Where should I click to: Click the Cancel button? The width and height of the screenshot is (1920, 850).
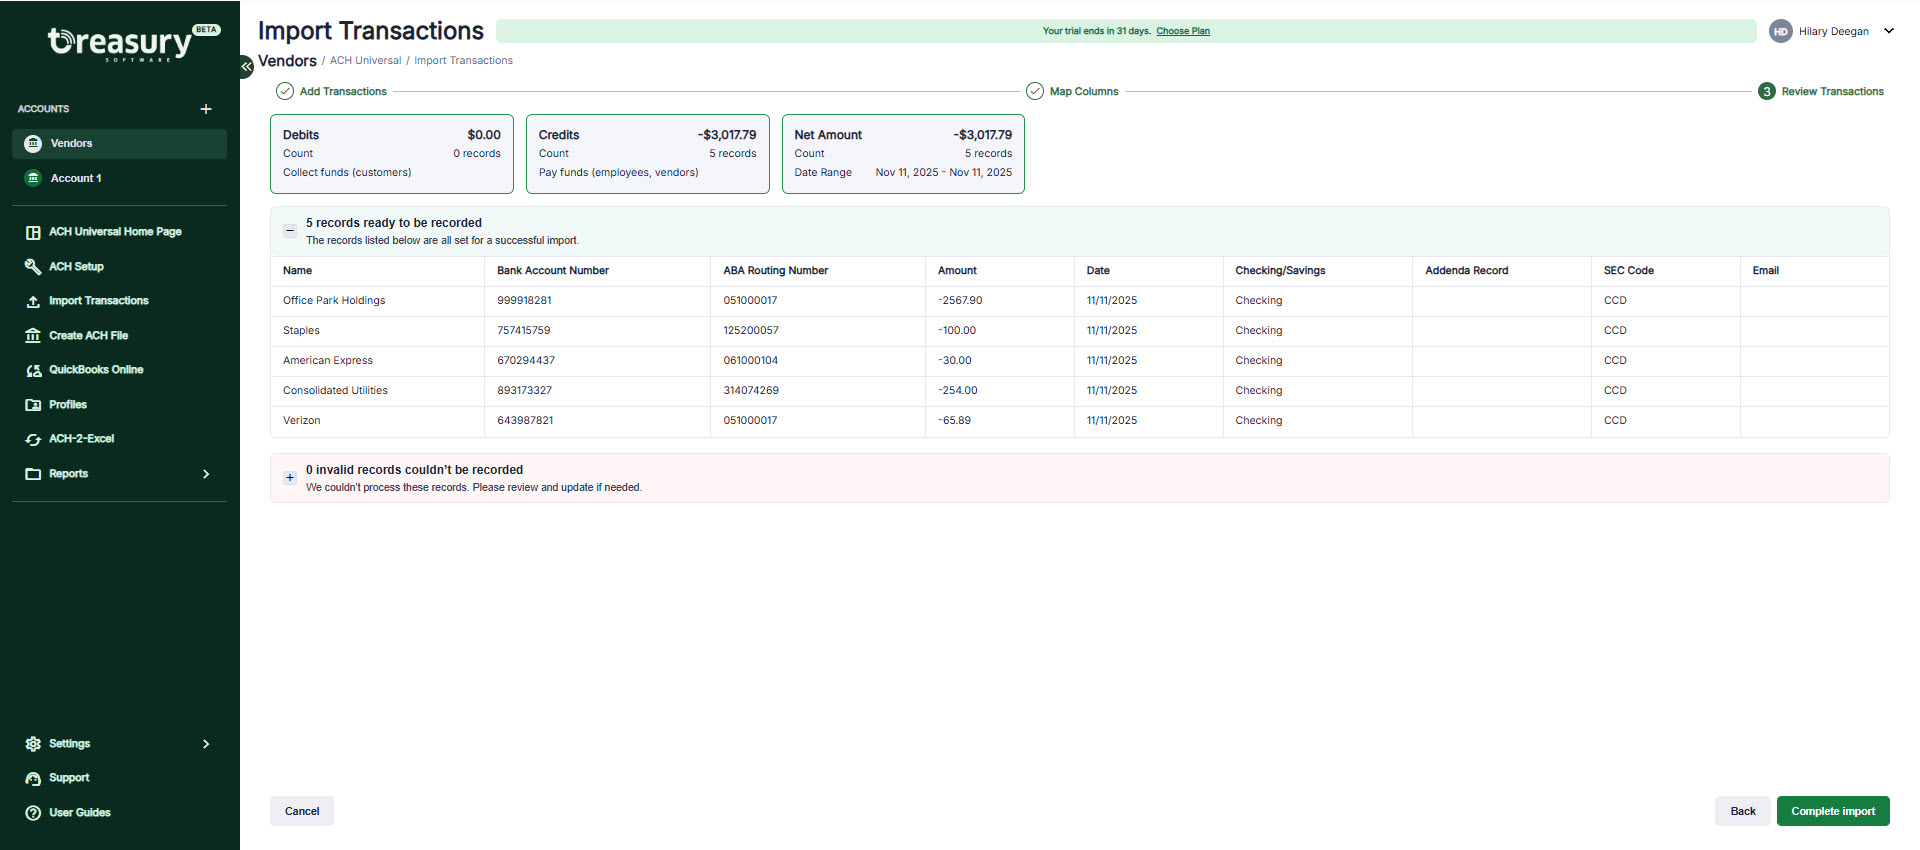pyautogui.click(x=302, y=811)
